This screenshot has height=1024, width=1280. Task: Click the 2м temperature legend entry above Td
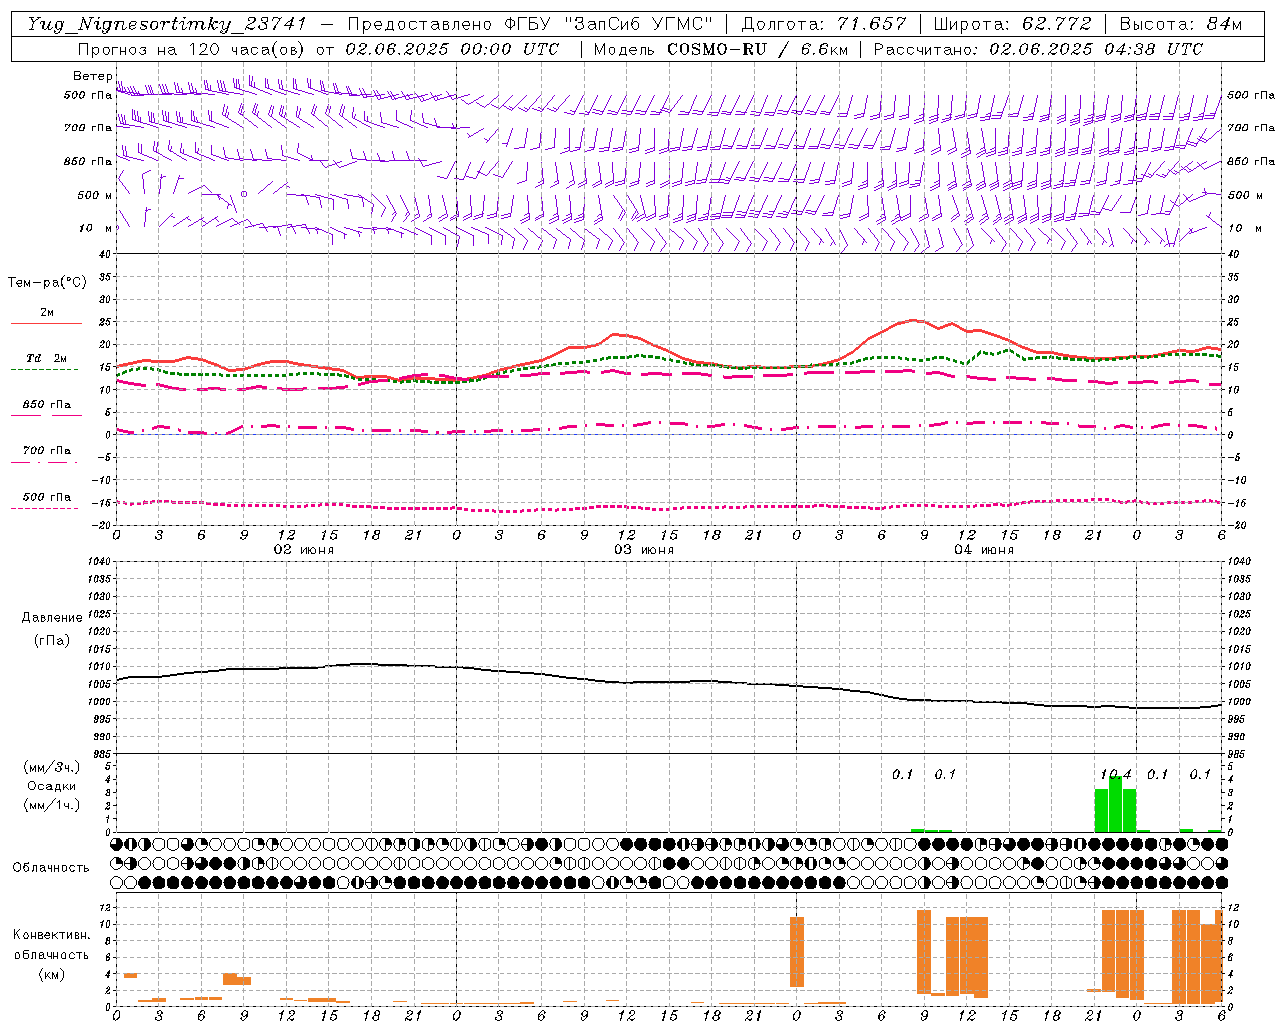click(47, 313)
